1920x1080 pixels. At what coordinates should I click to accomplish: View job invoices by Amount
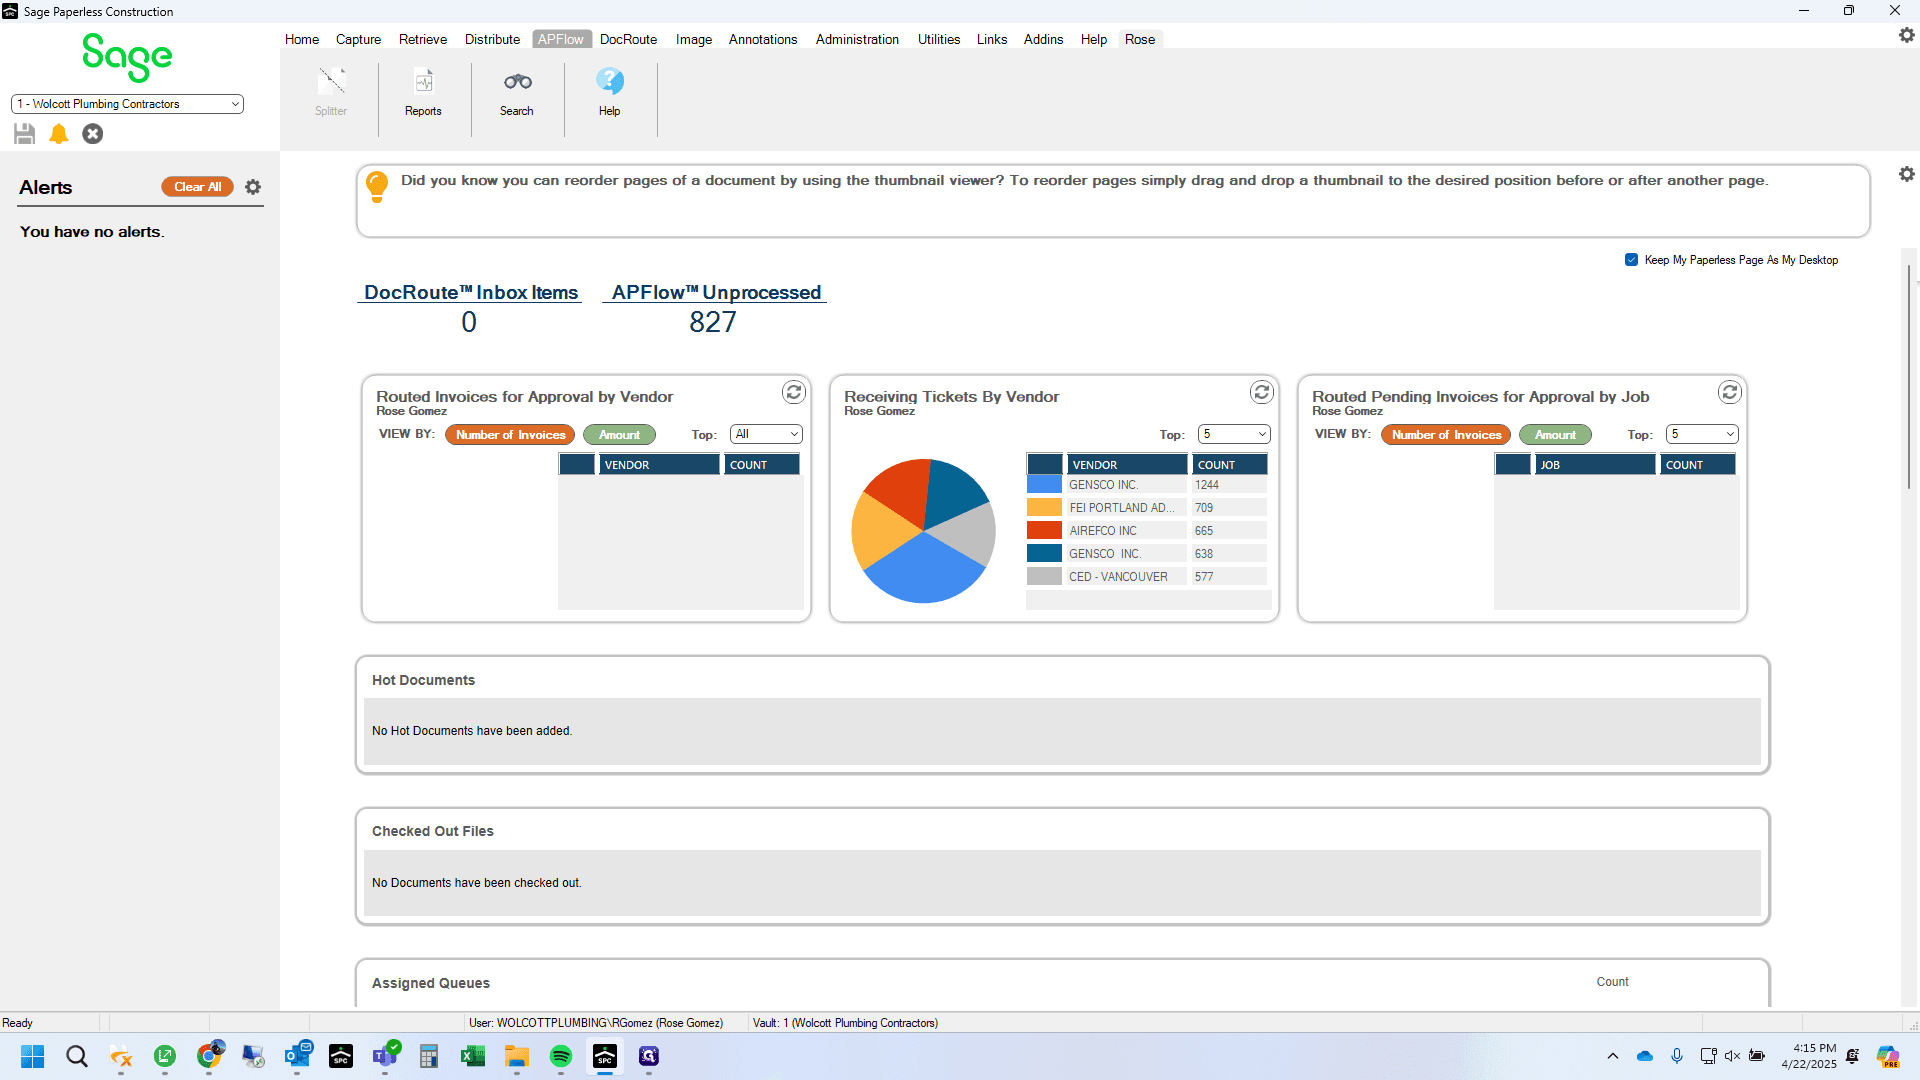tap(1555, 435)
